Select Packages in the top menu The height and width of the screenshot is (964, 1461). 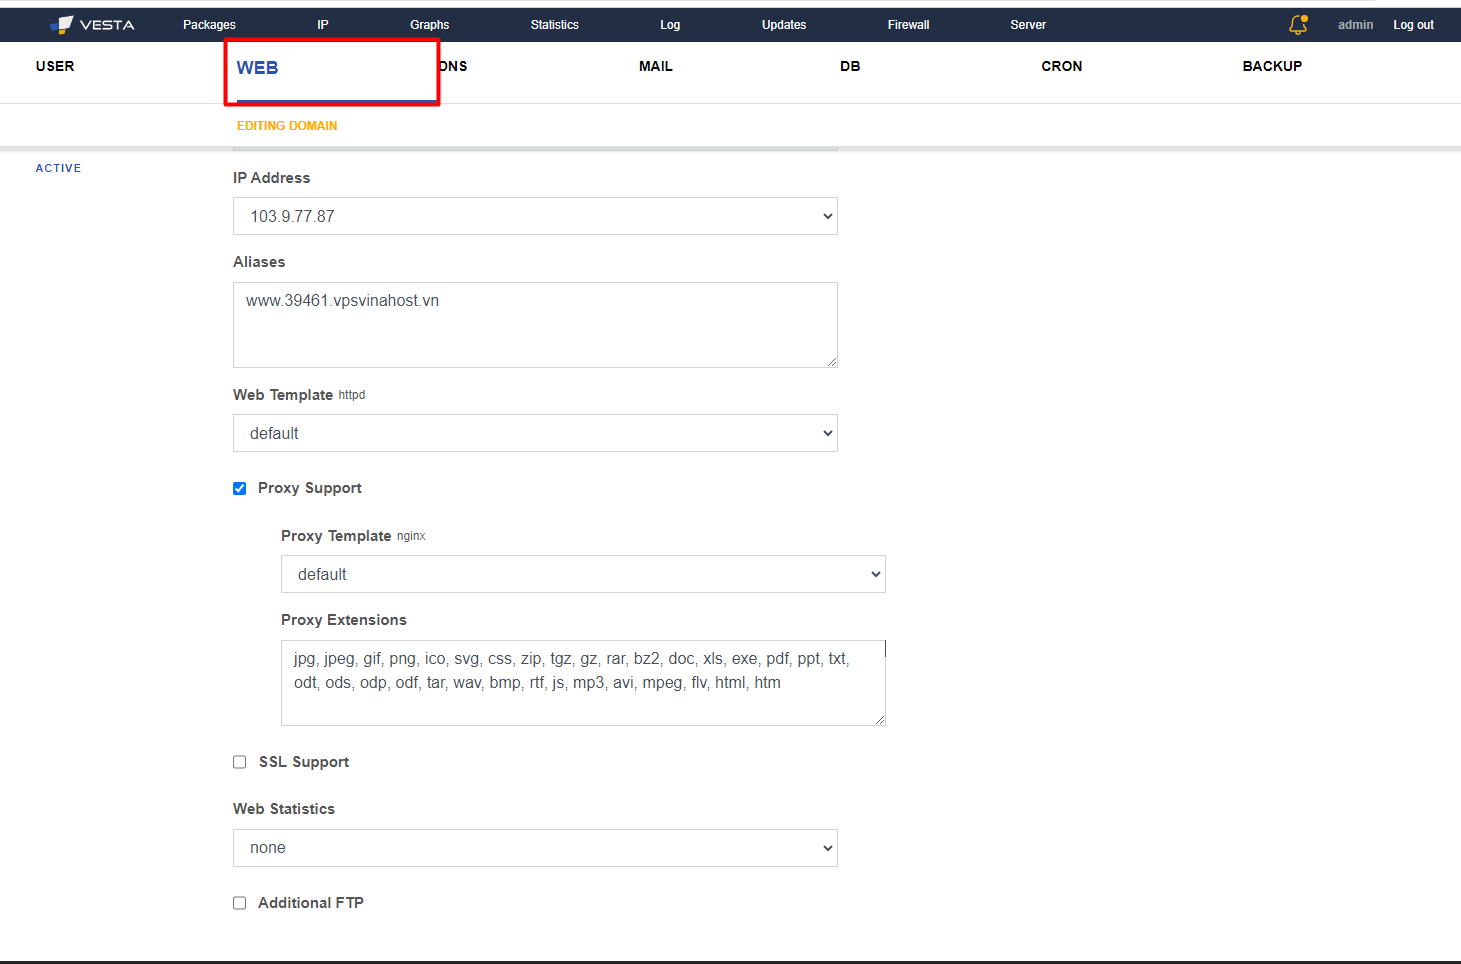click(209, 25)
